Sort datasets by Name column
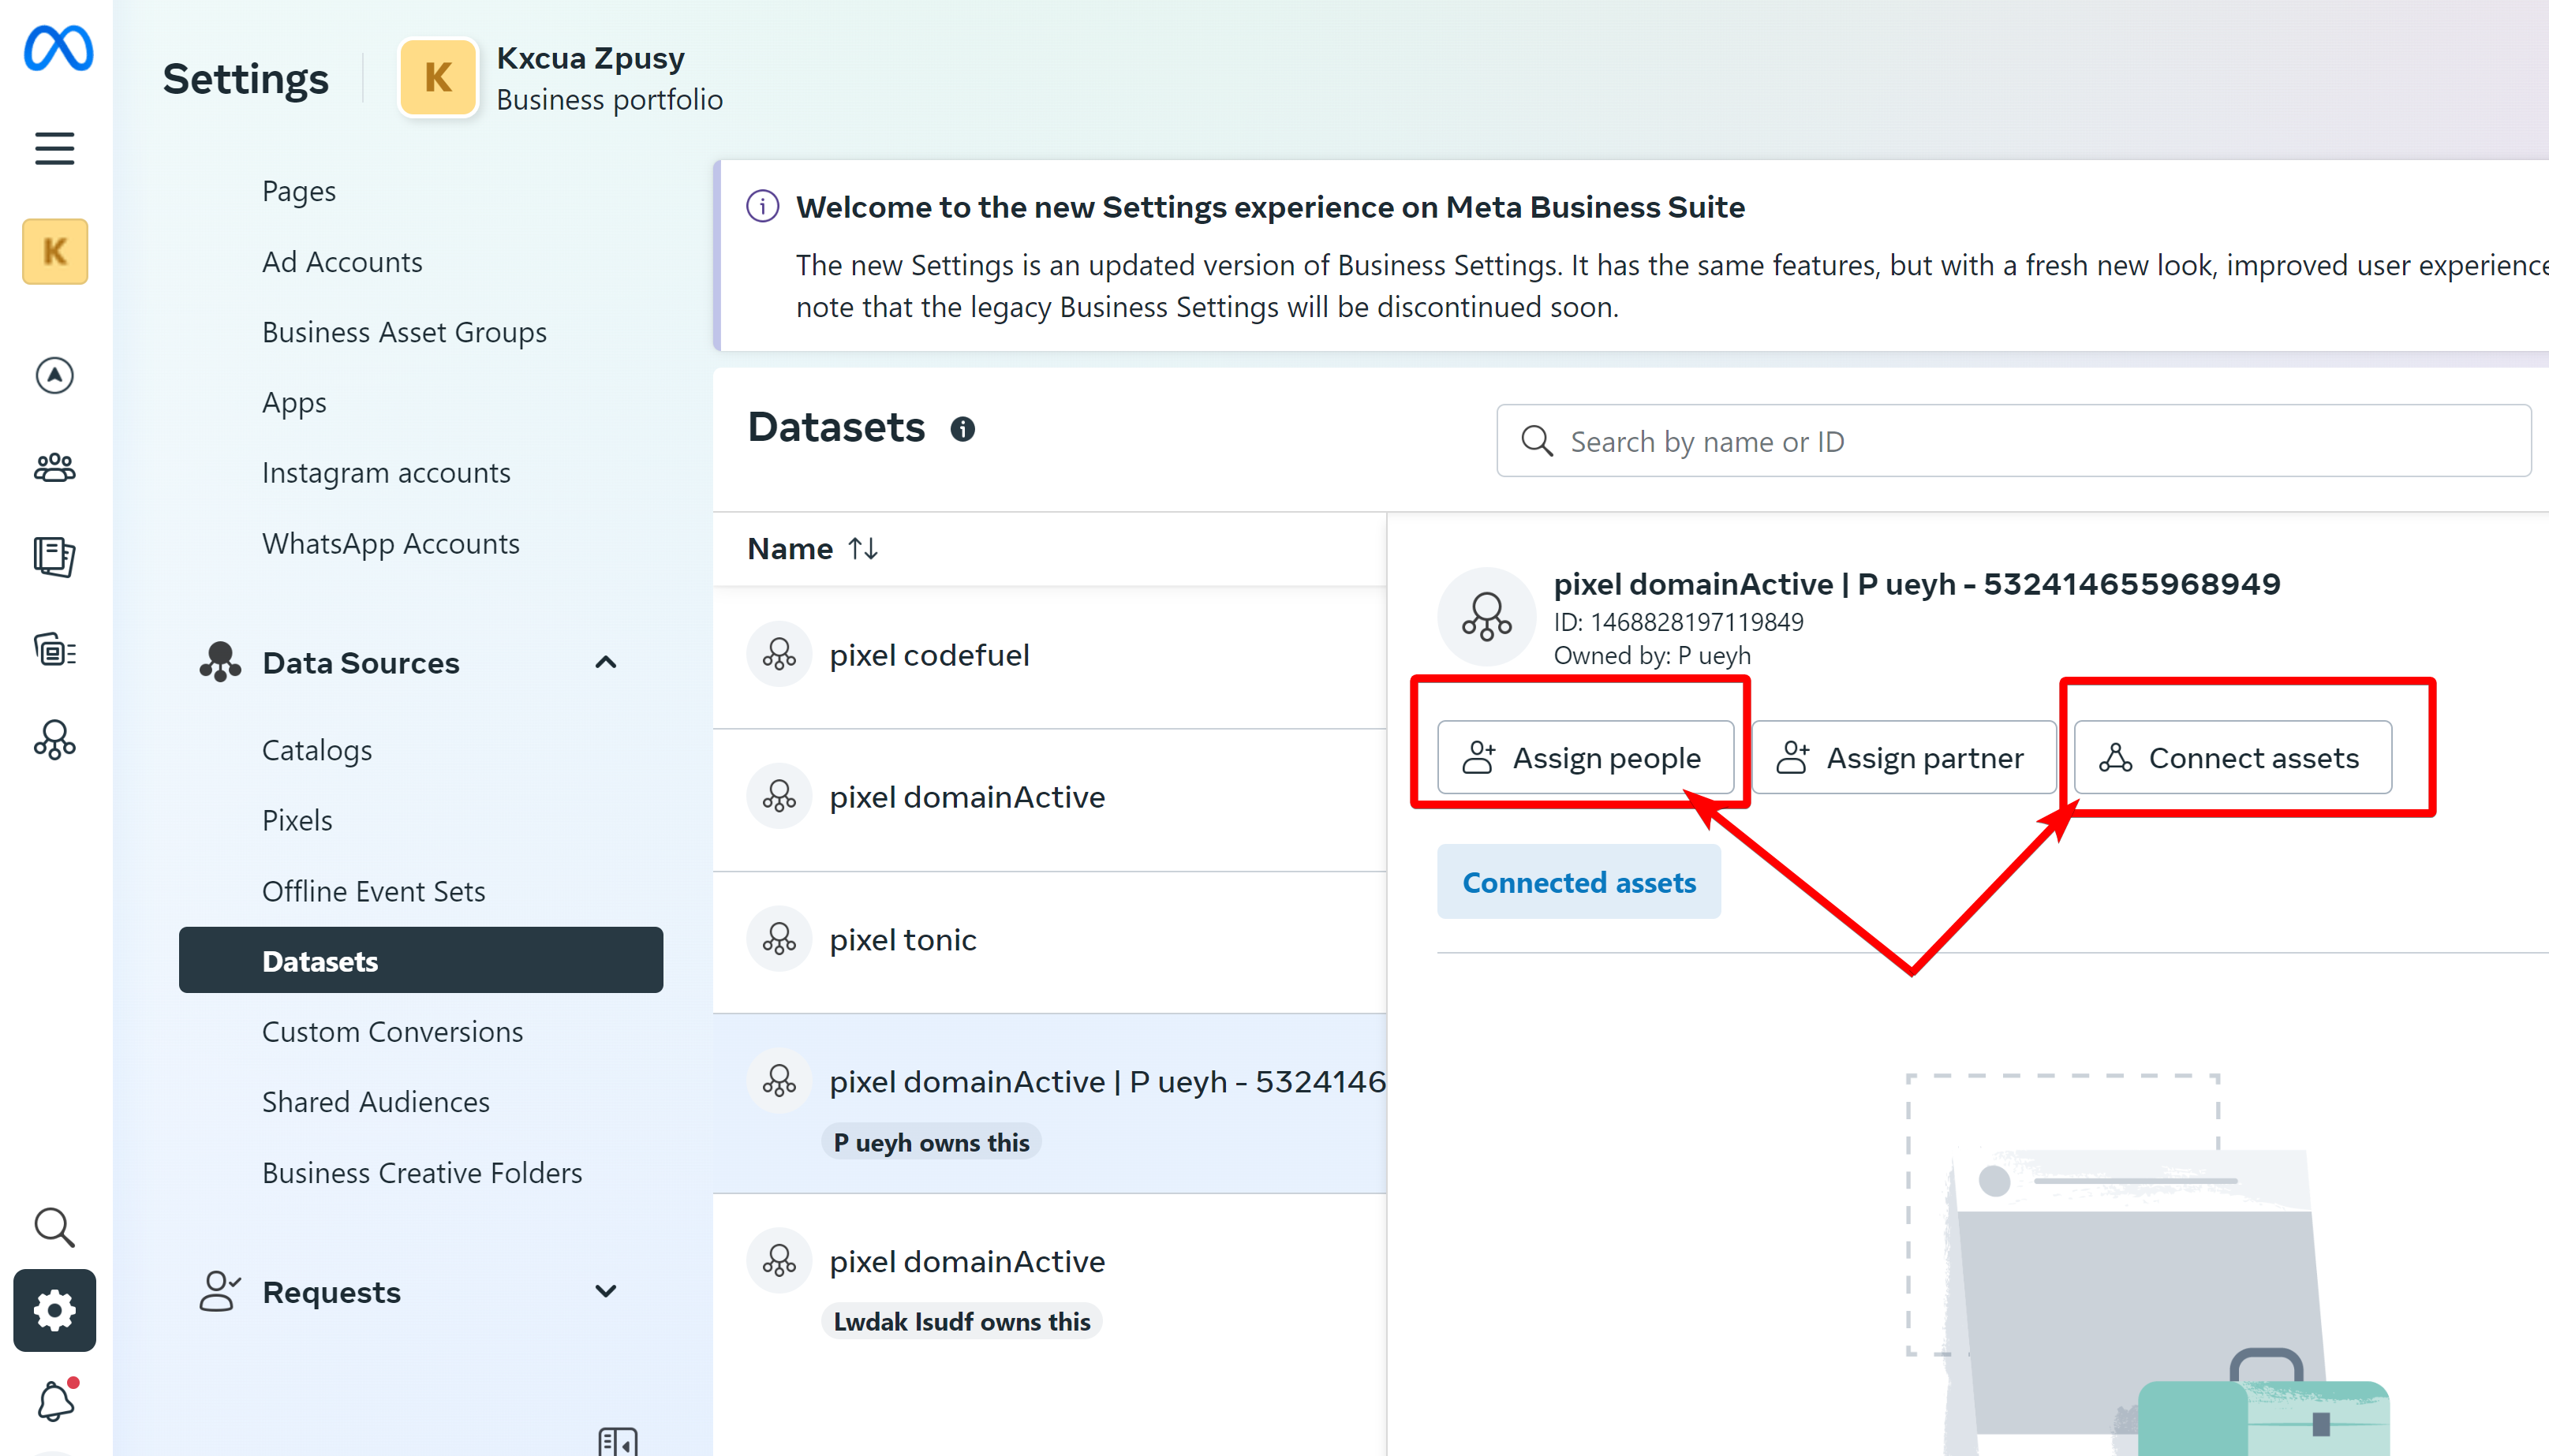2549x1456 pixels. tap(812, 549)
